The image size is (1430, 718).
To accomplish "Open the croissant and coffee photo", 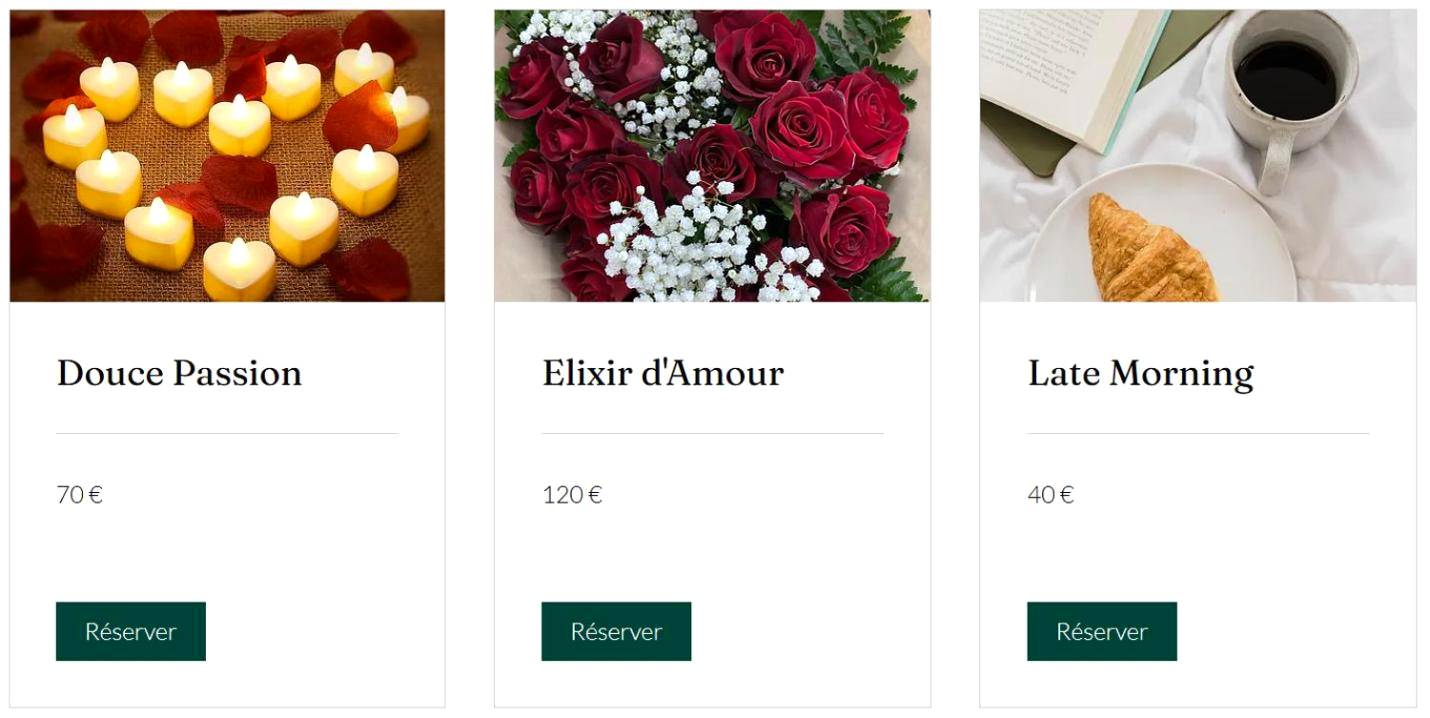I will pos(1198,155).
